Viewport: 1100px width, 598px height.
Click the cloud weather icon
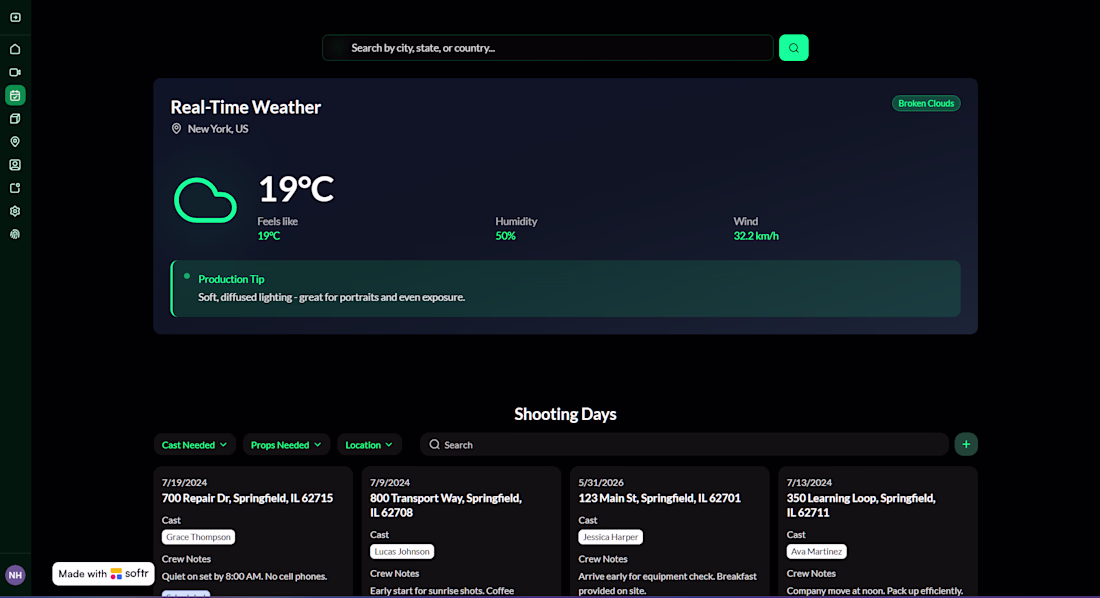[205, 201]
